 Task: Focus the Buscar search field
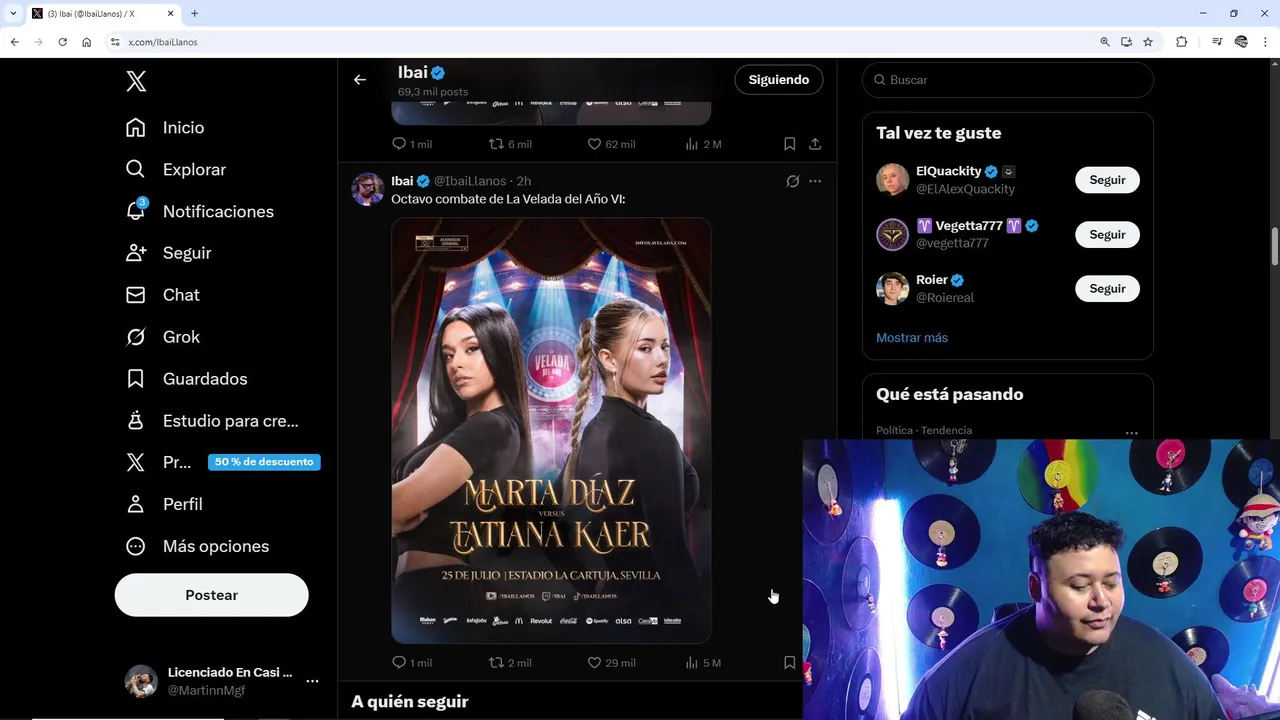tap(1008, 80)
